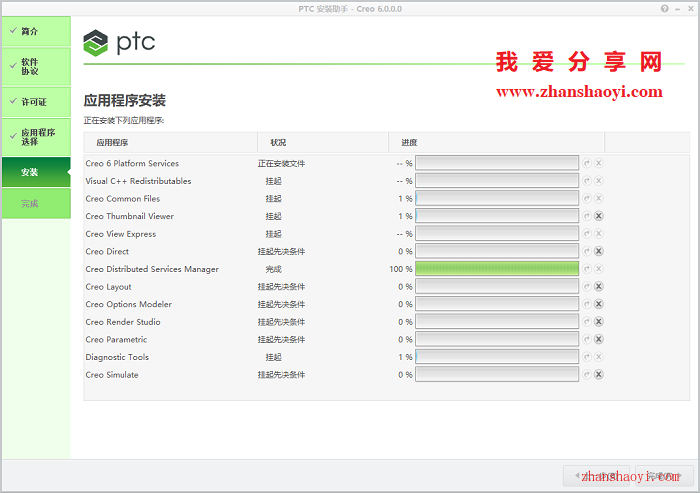Select the Creo Simulate row name
Image resolution: width=700 pixels, height=493 pixels.
click(x=112, y=375)
